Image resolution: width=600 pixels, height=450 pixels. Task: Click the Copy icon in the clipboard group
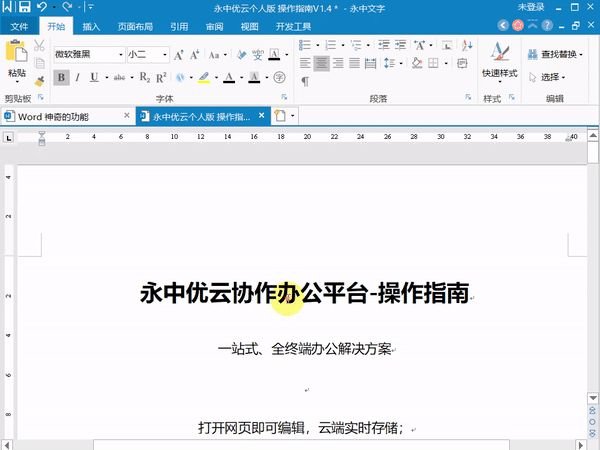[39, 63]
